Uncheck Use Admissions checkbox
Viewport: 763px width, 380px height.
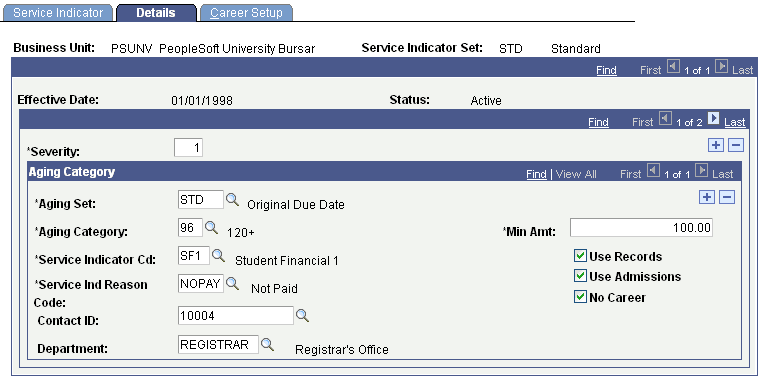tap(580, 276)
